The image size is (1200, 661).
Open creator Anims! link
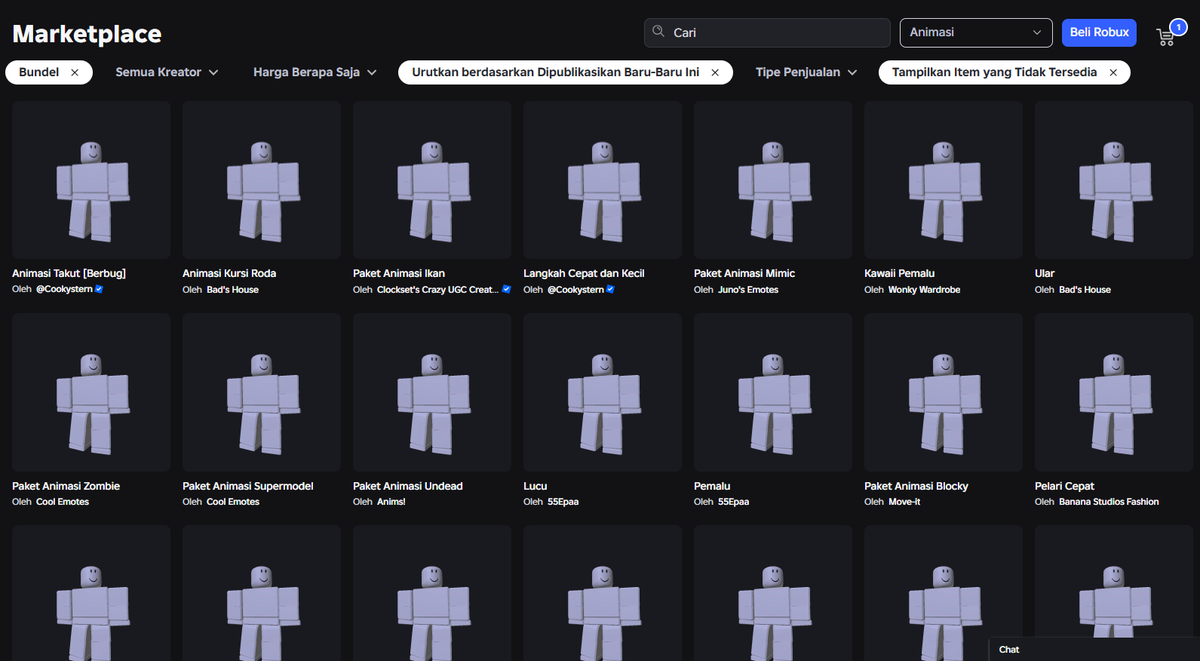point(391,502)
